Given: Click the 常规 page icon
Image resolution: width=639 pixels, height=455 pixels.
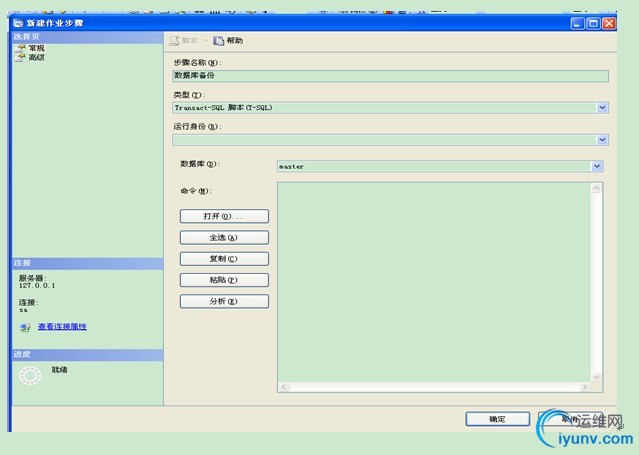Looking at the screenshot, I should [20, 48].
